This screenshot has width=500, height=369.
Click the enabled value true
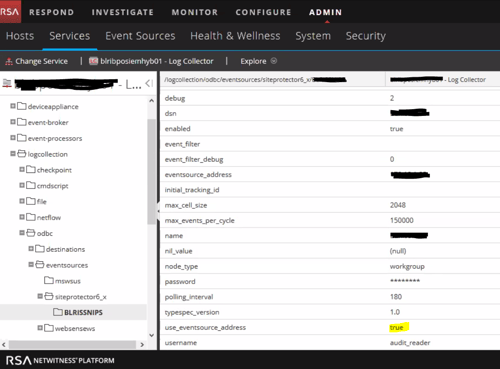[x=397, y=129]
